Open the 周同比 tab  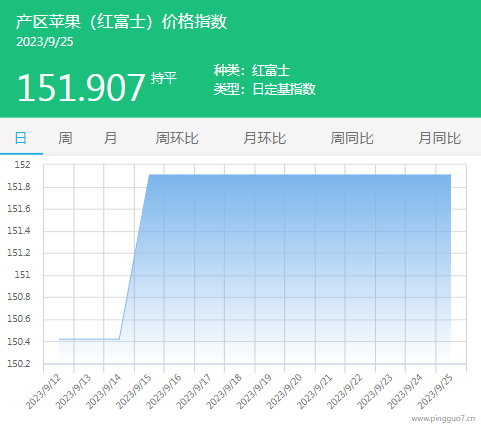352,138
